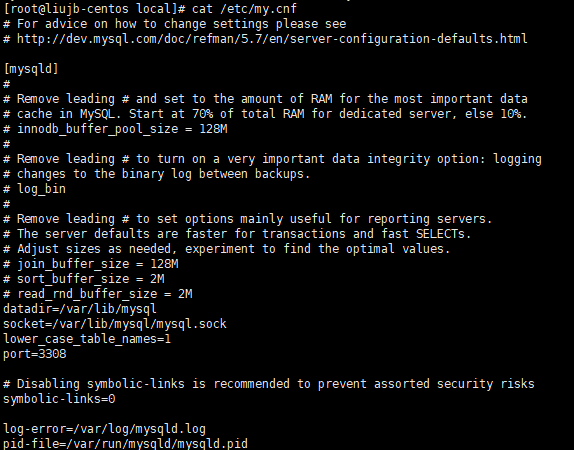The width and height of the screenshot is (574, 450).
Task: Click the datadir=/var/lib/mysql setting
Action: [80, 309]
